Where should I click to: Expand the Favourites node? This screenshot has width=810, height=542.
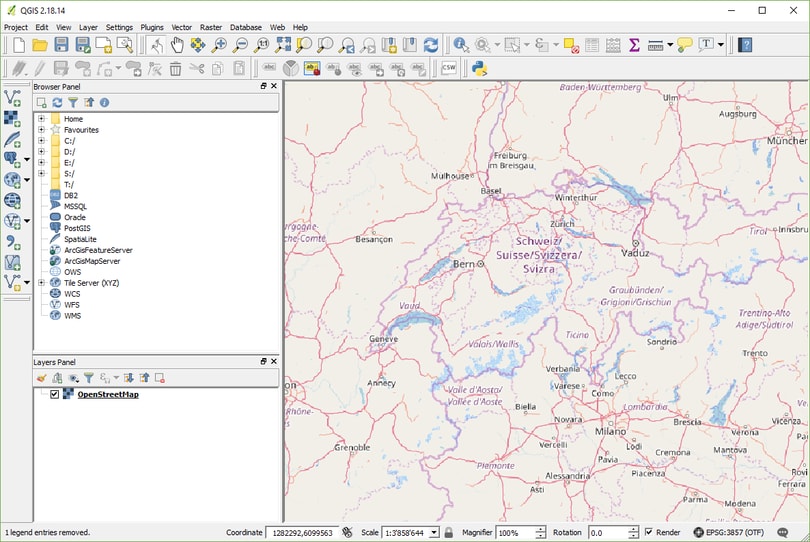pyautogui.click(x=41, y=130)
